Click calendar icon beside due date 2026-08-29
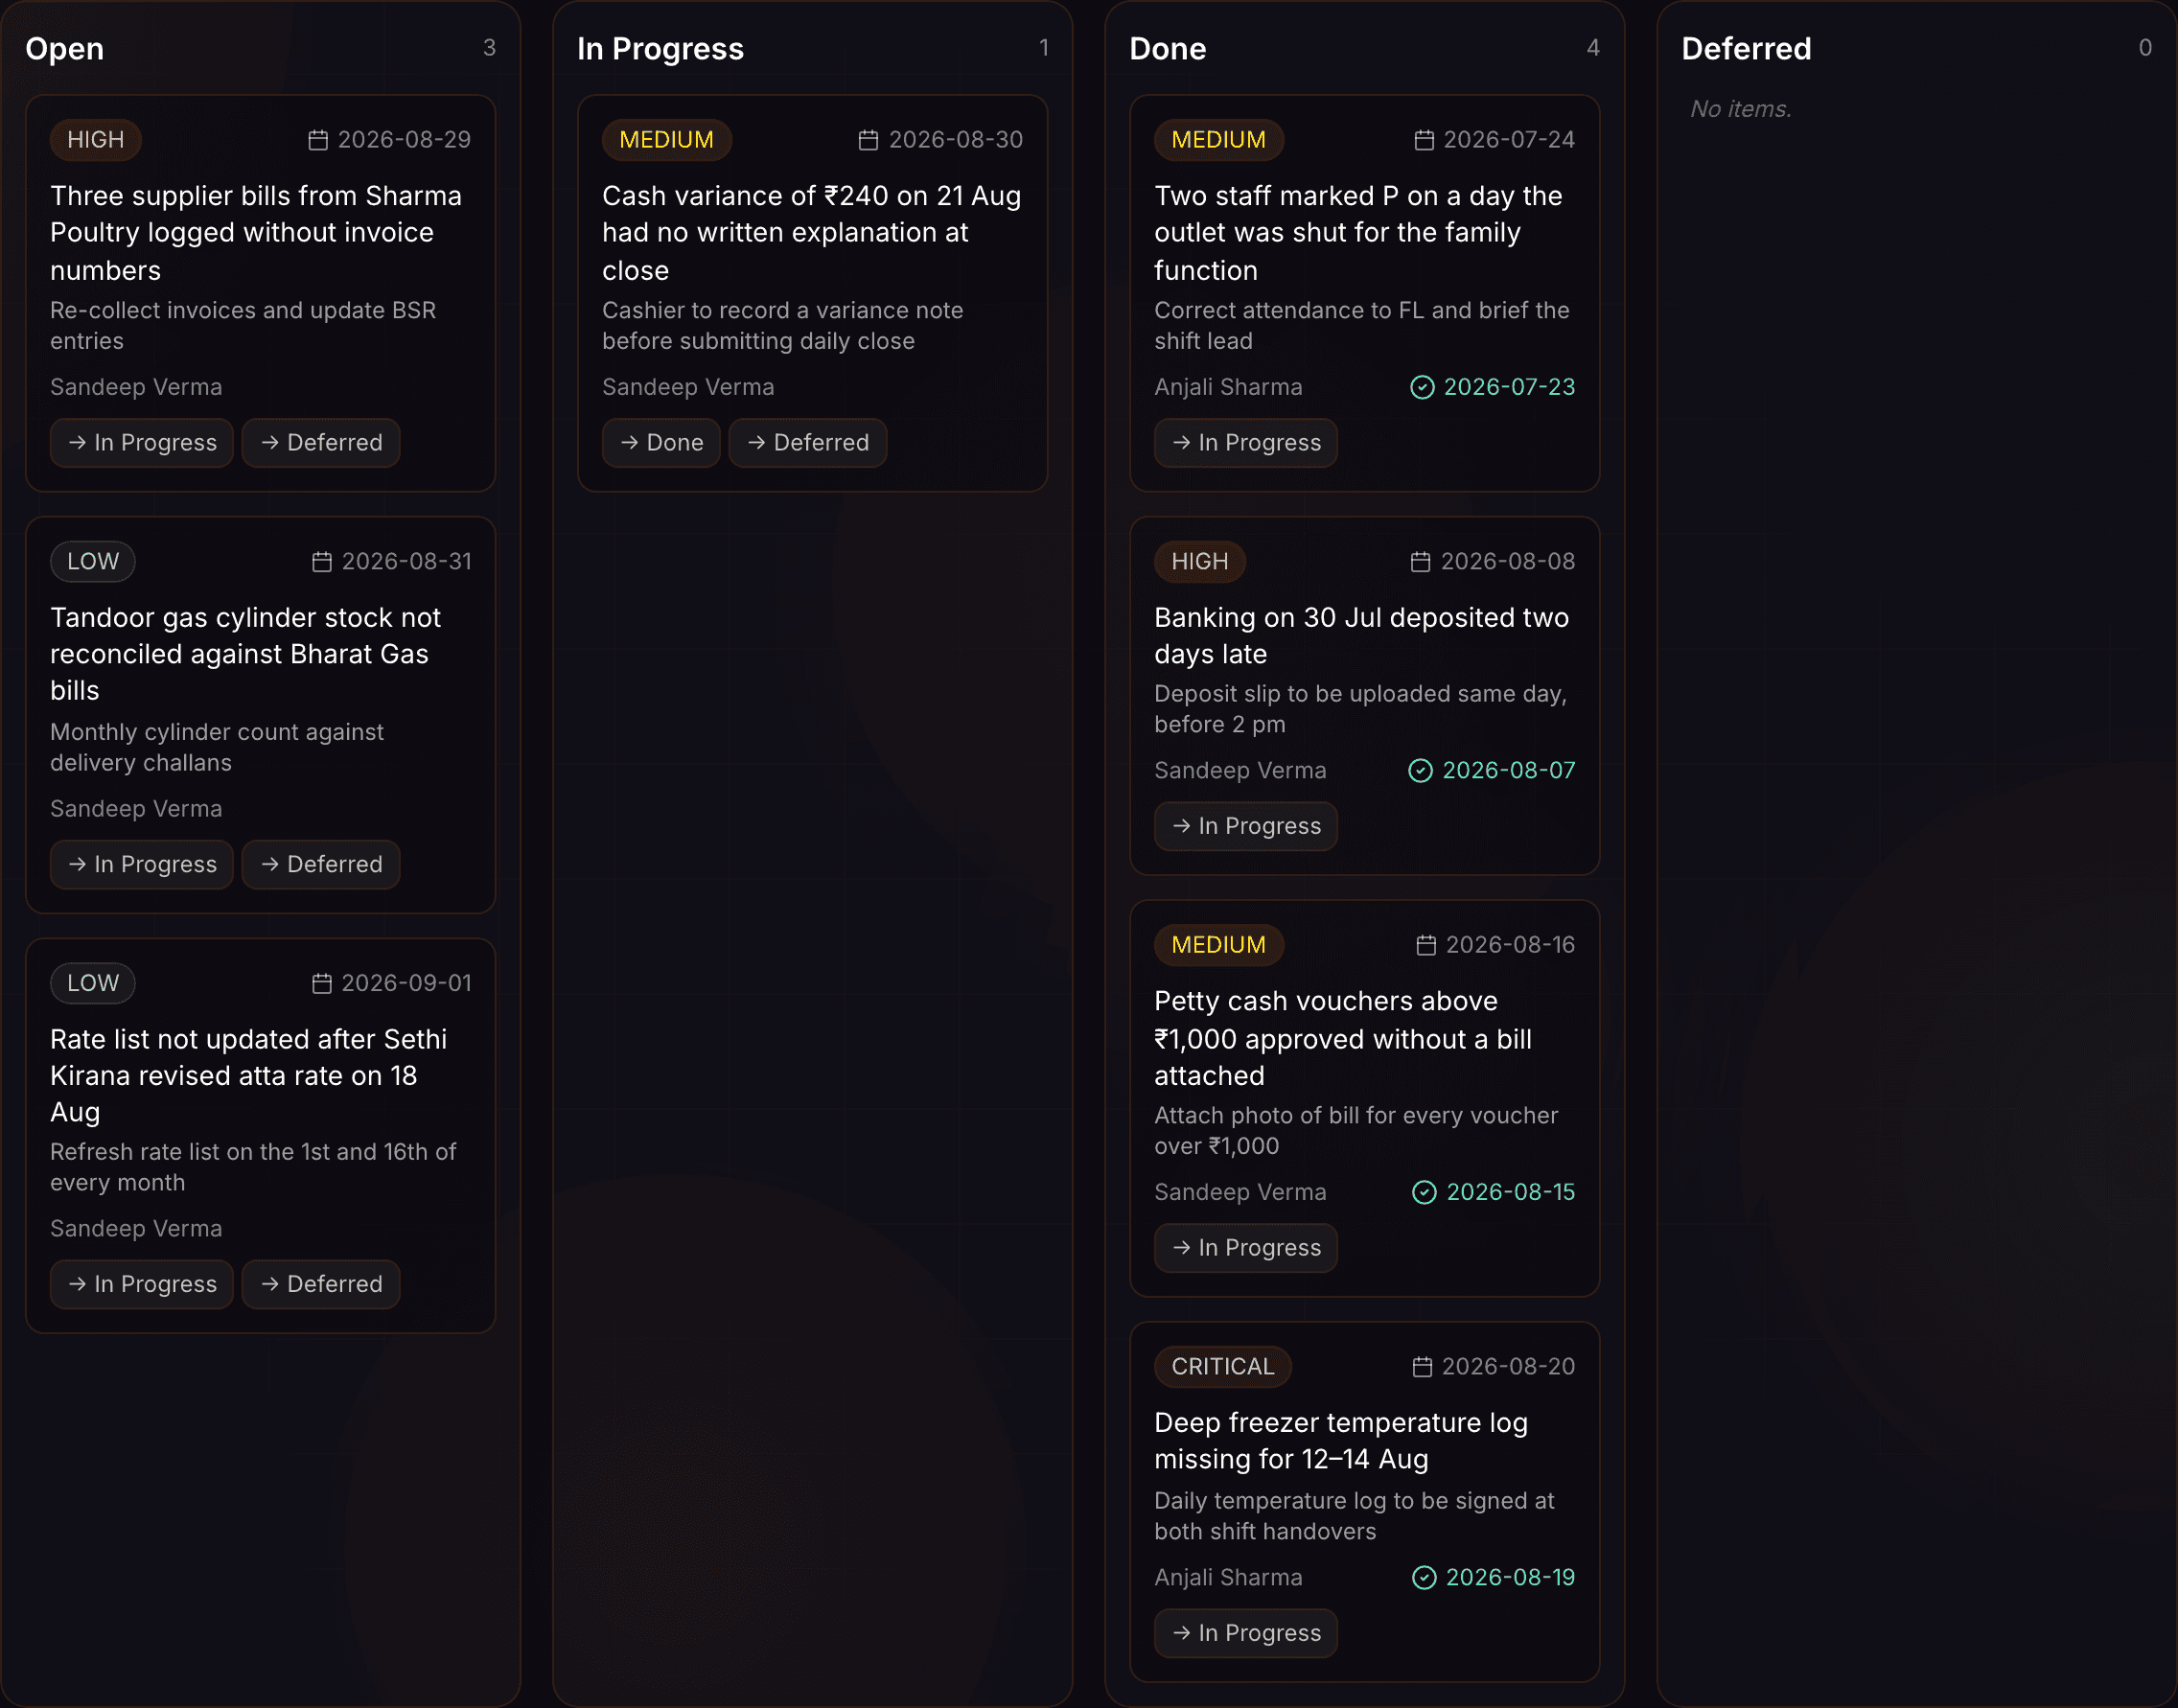Viewport: 2178px width, 1708px height. (x=318, y=140)
